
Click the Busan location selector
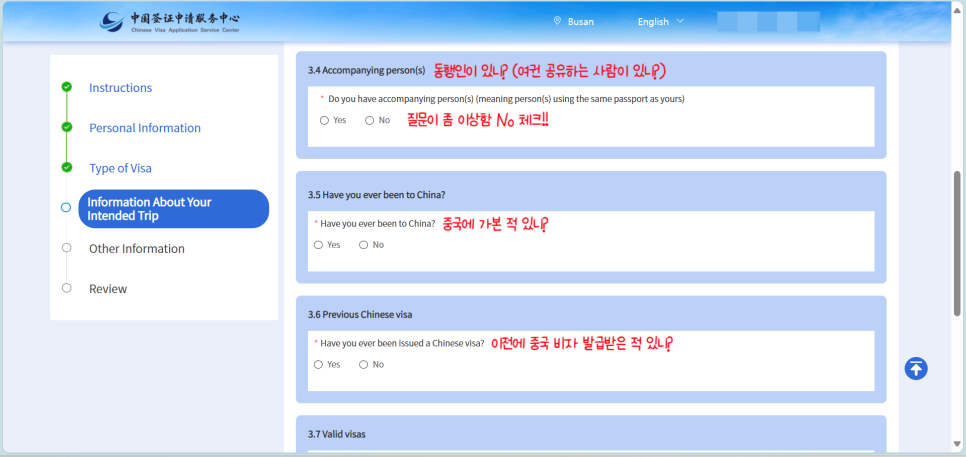[x=574, y=22]
